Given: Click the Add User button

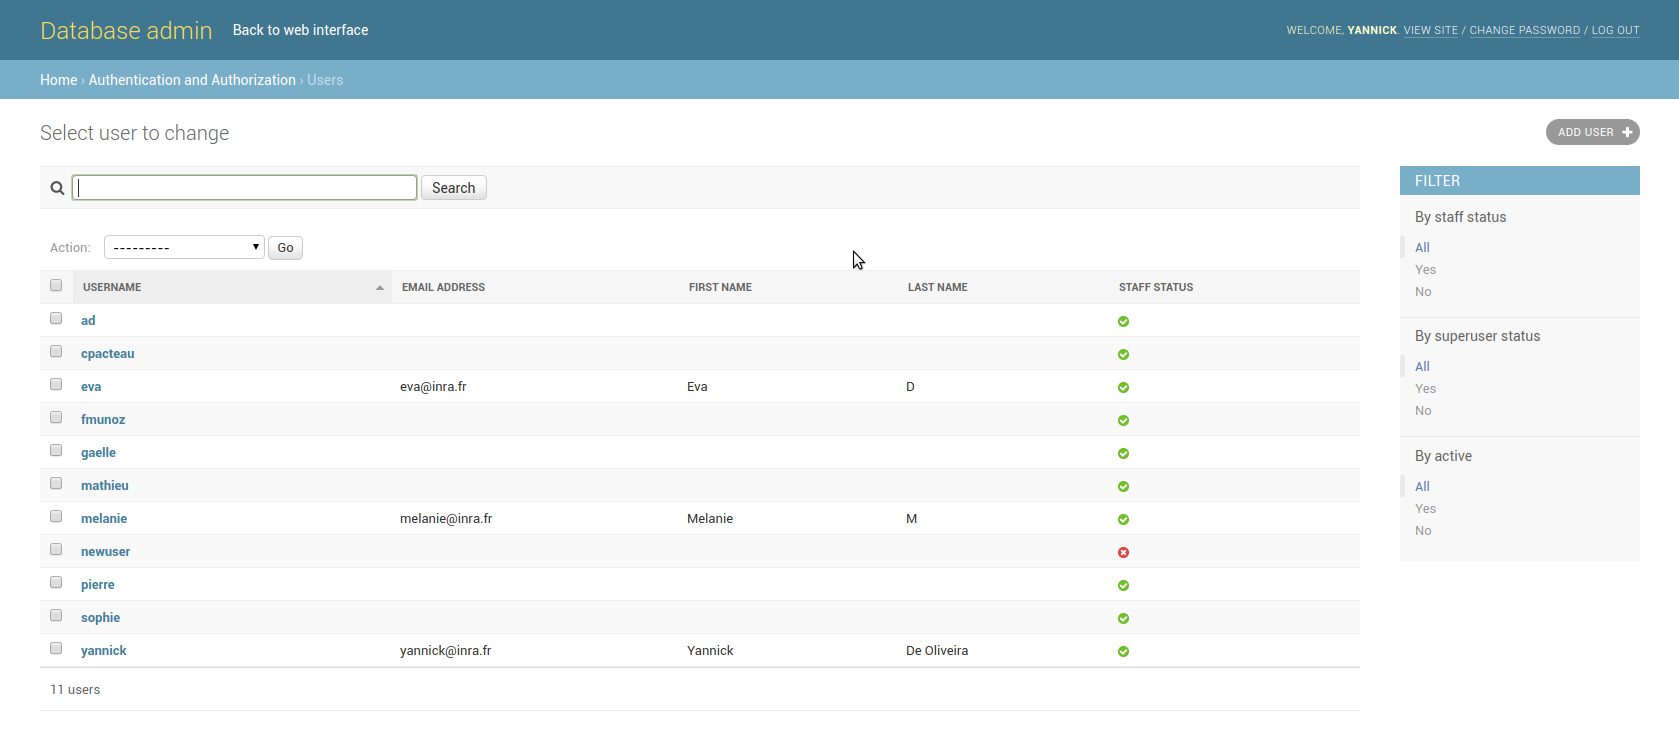Looking at the screenshot, I should [1593, 132].
